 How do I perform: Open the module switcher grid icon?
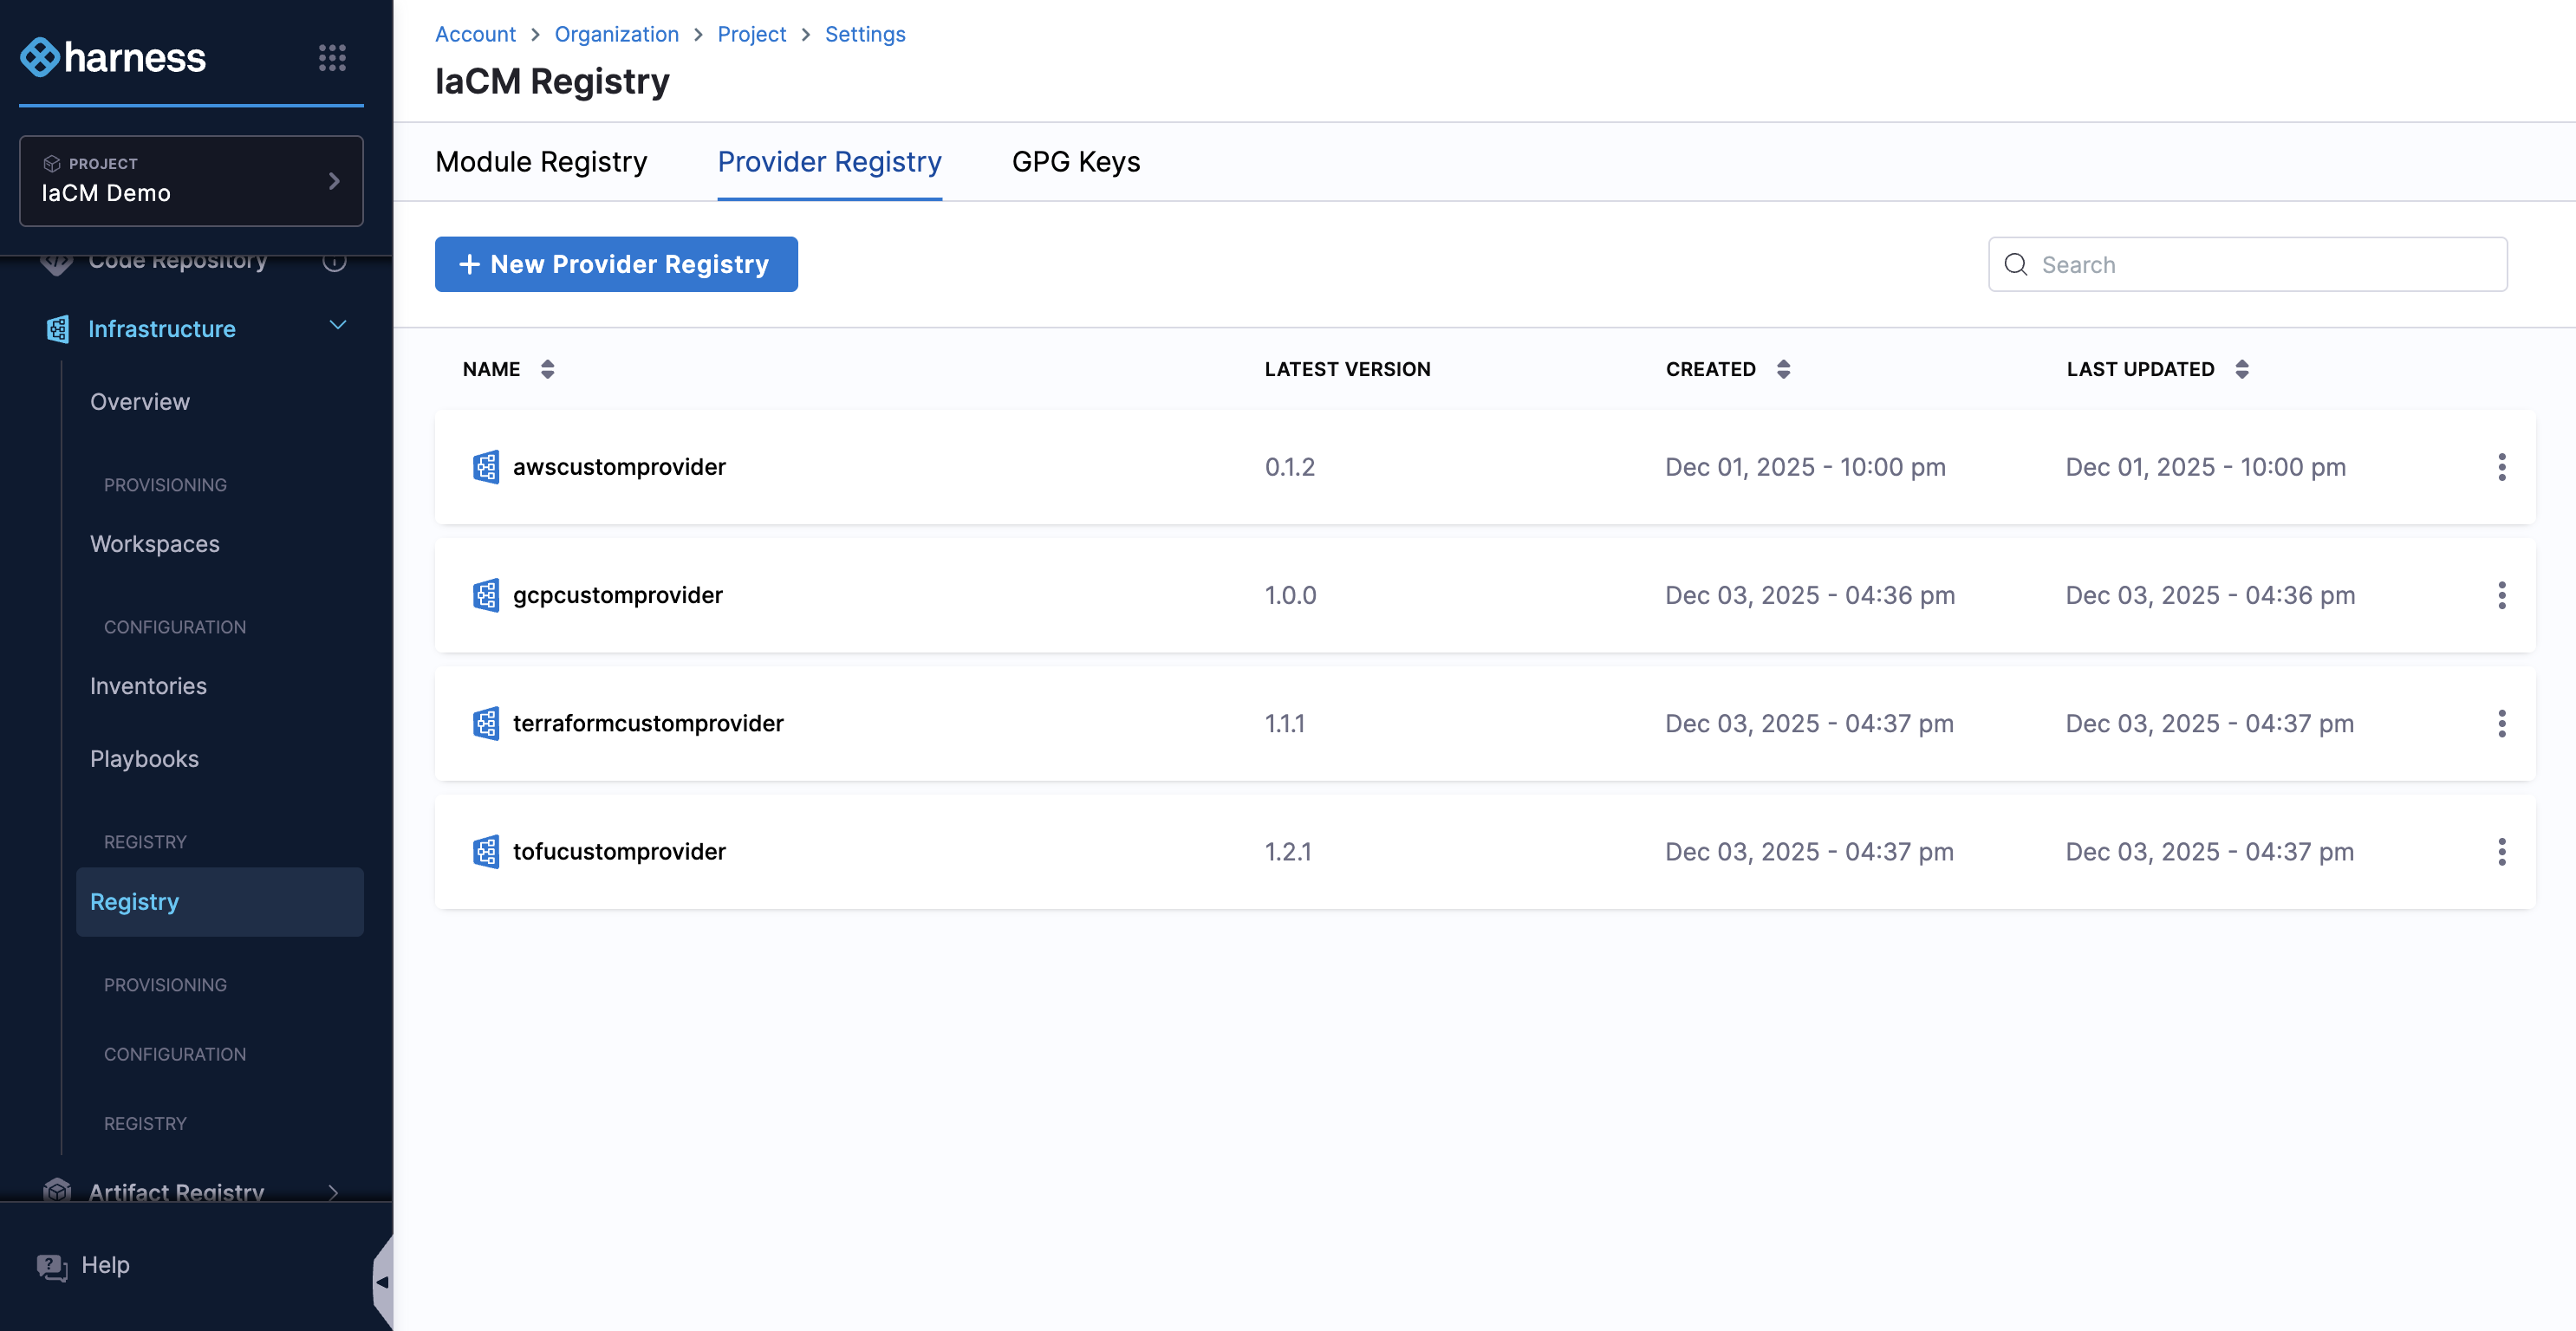point(332,58)
